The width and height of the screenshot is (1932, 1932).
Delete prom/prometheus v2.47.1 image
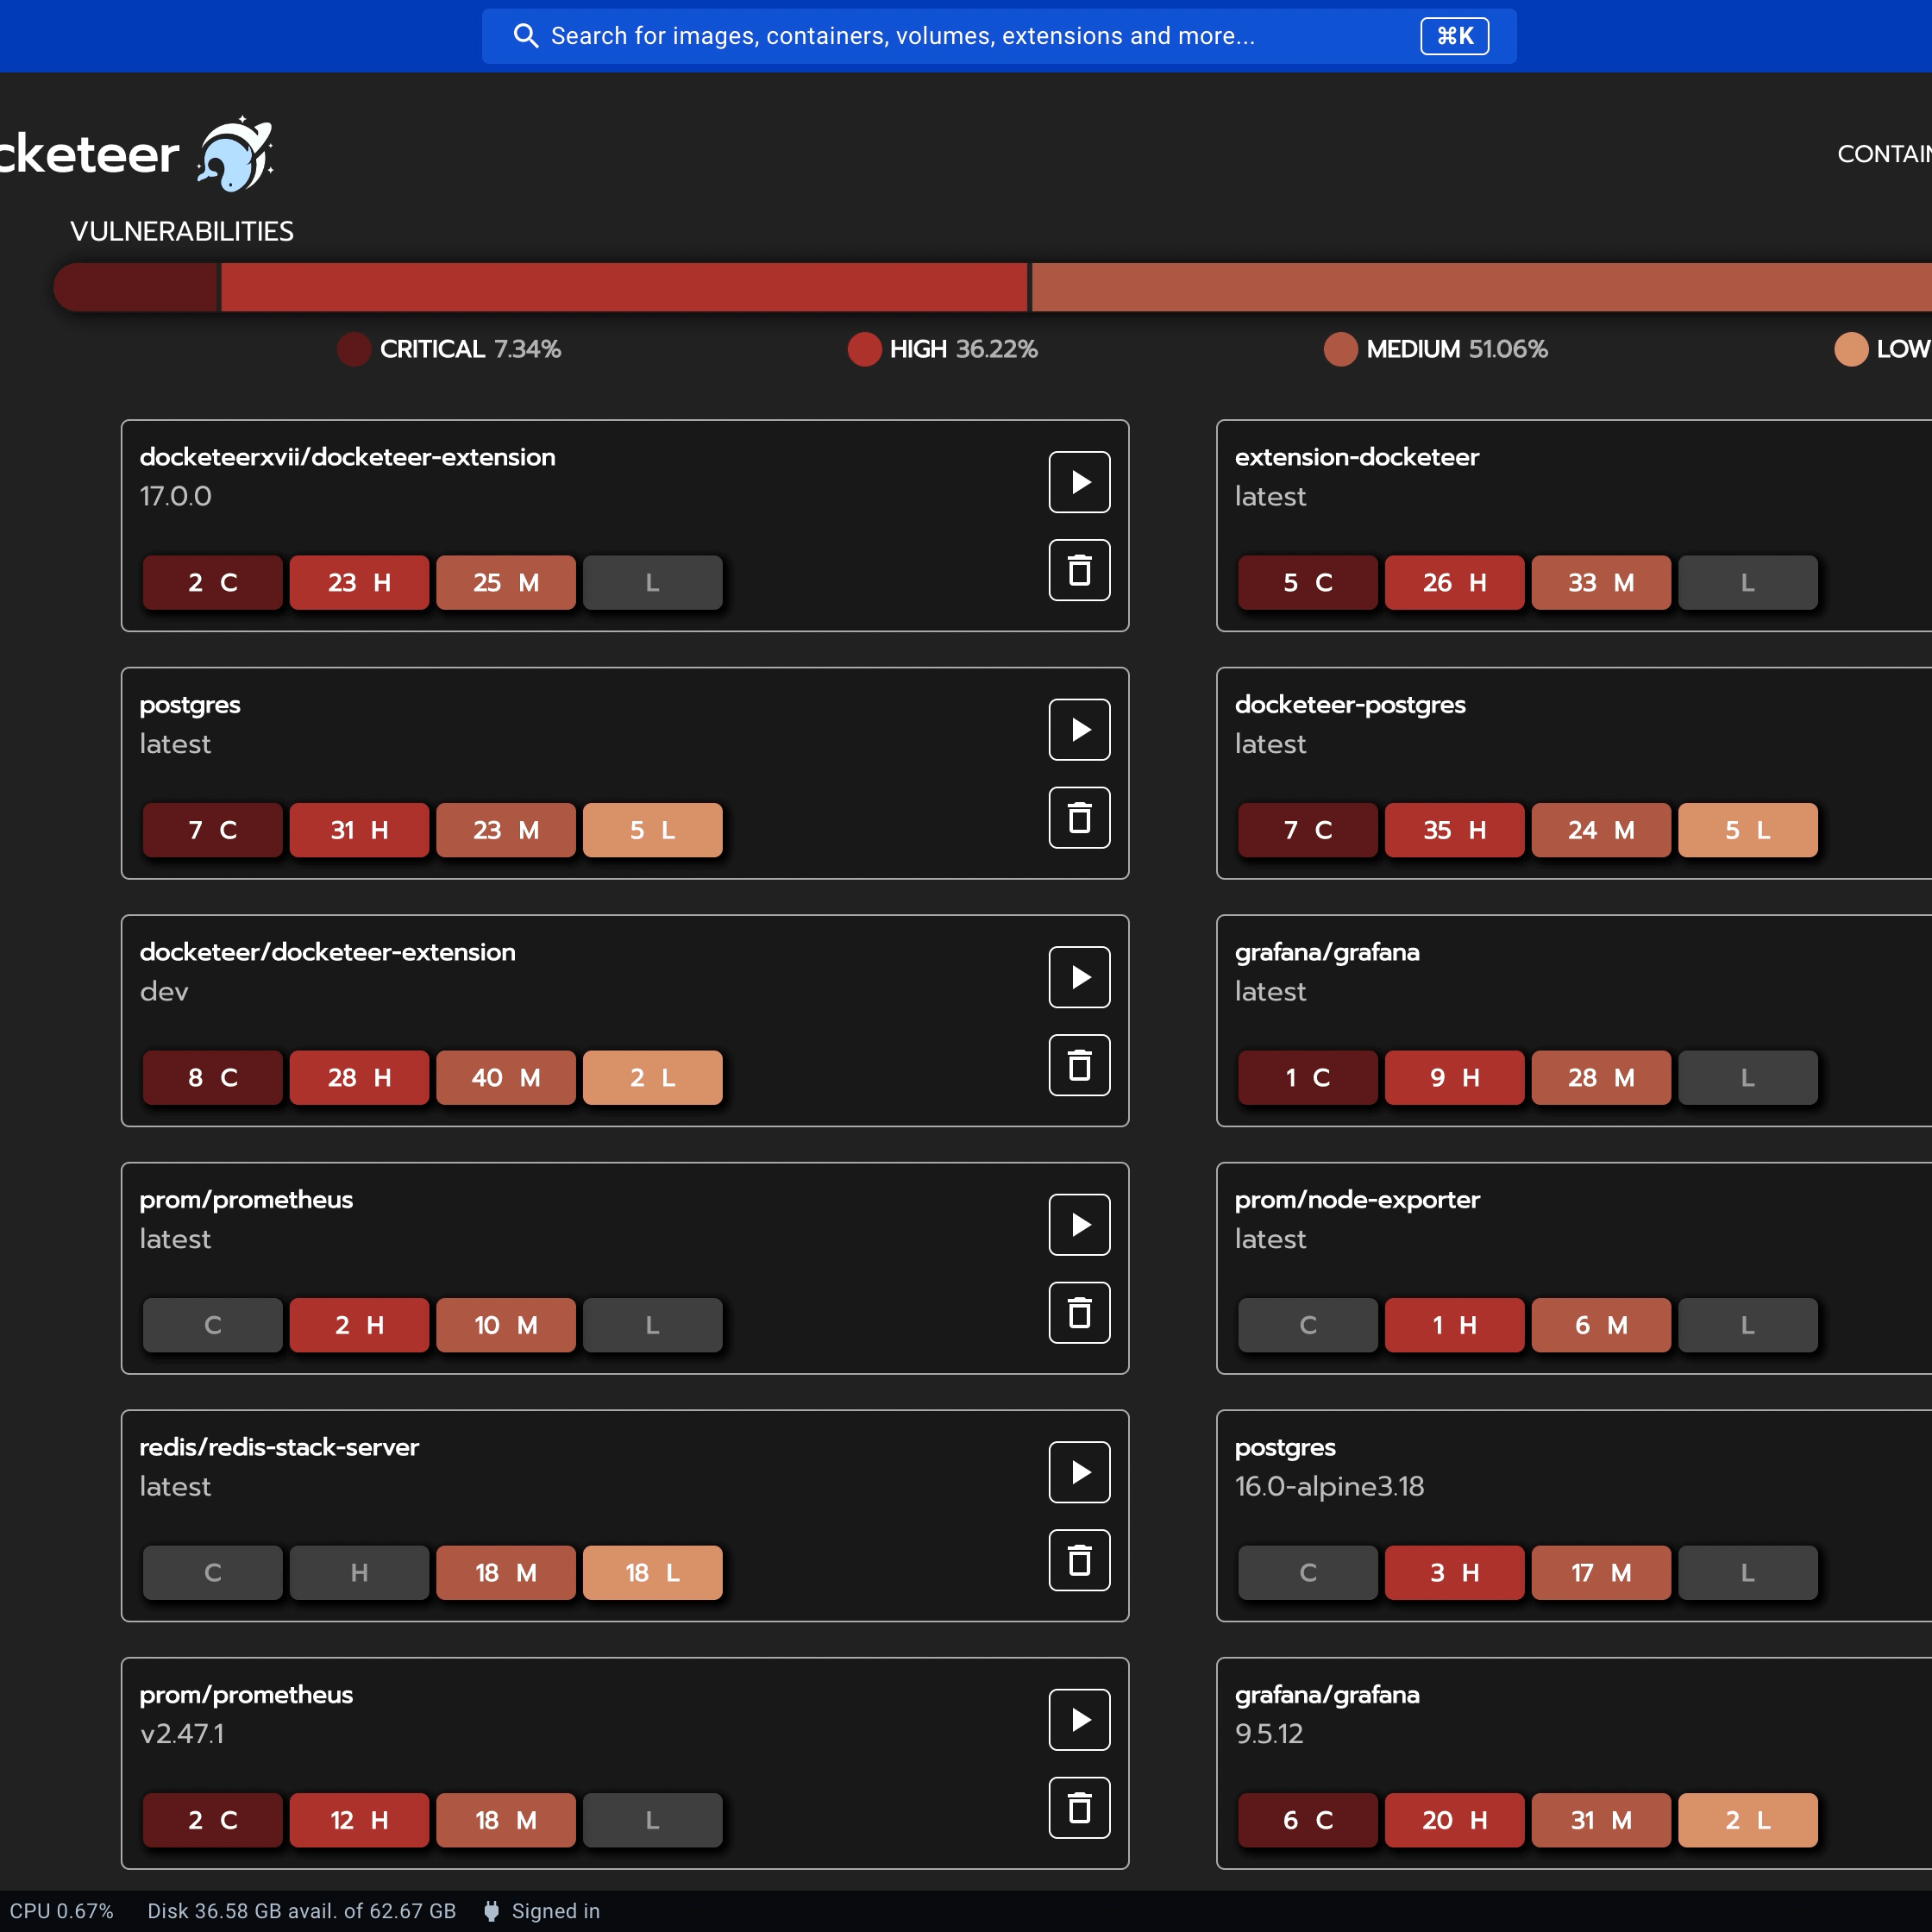[1079, 1808]
